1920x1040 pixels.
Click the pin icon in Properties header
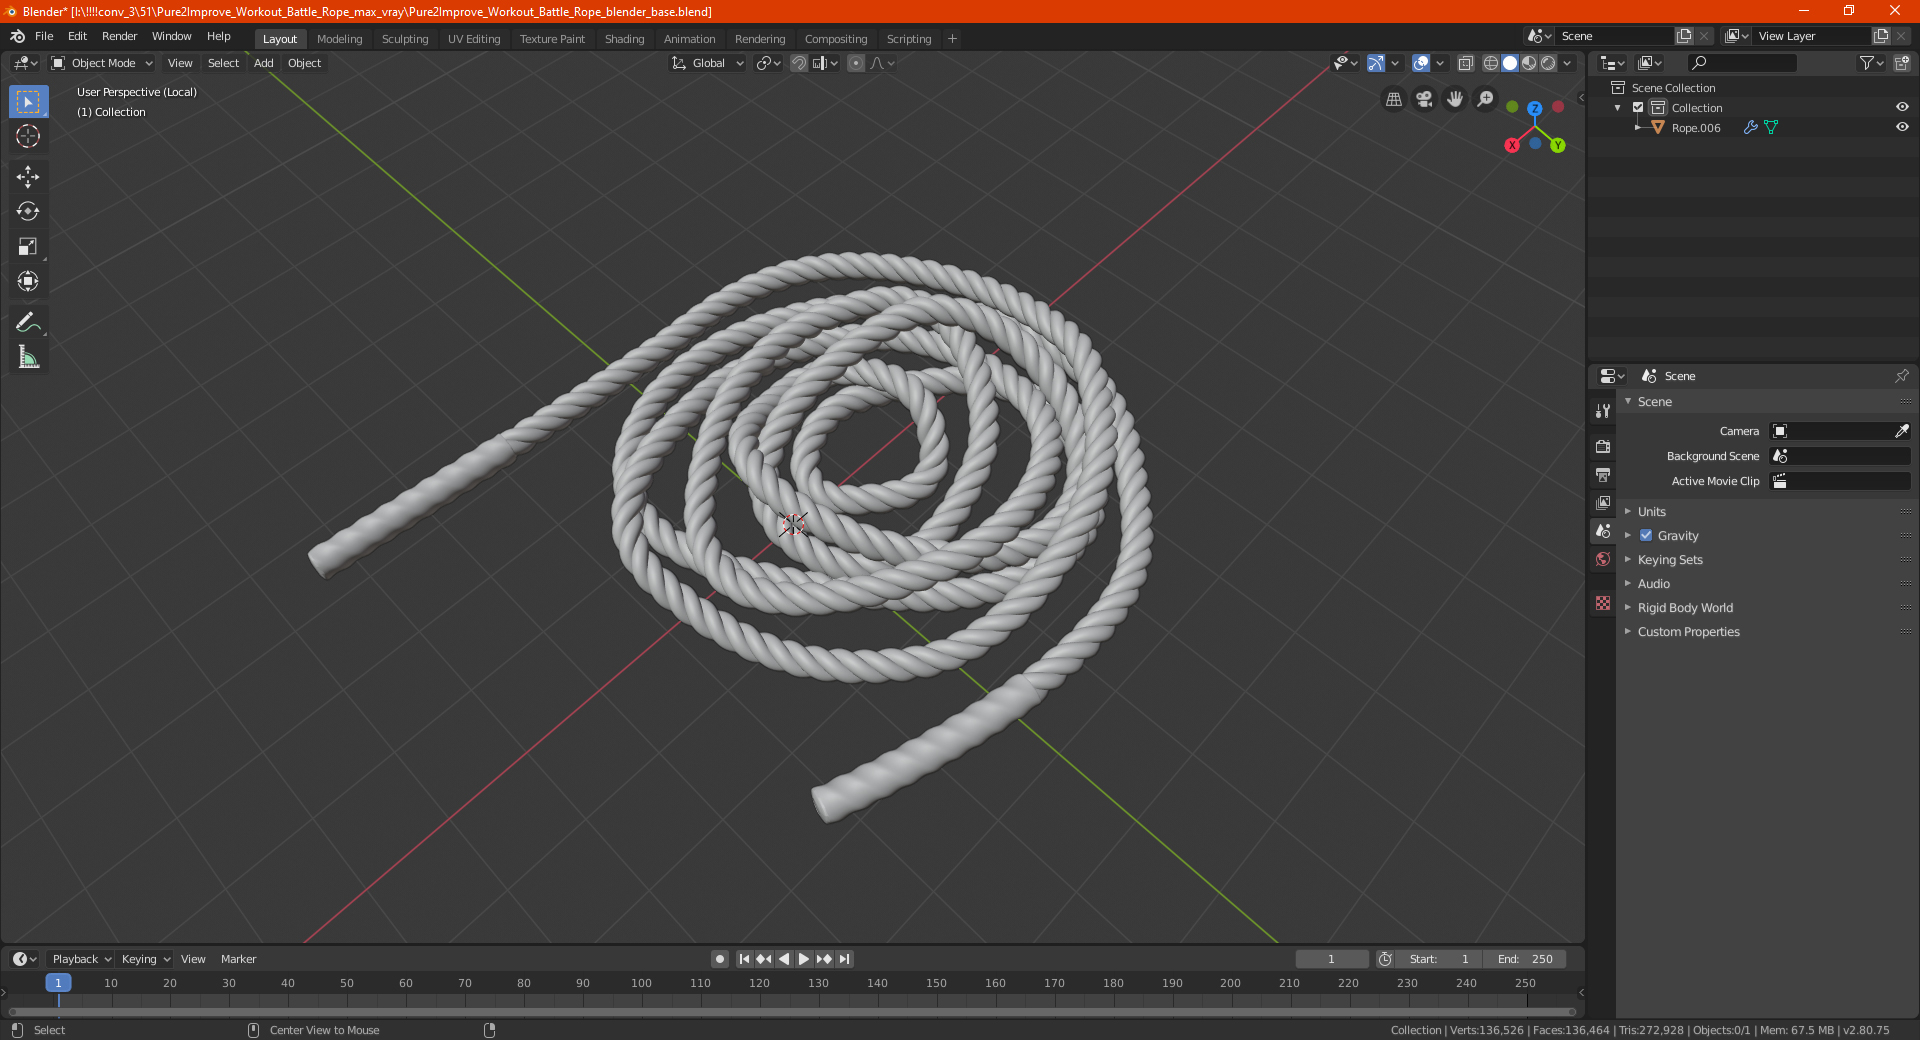pos(1901,376)
